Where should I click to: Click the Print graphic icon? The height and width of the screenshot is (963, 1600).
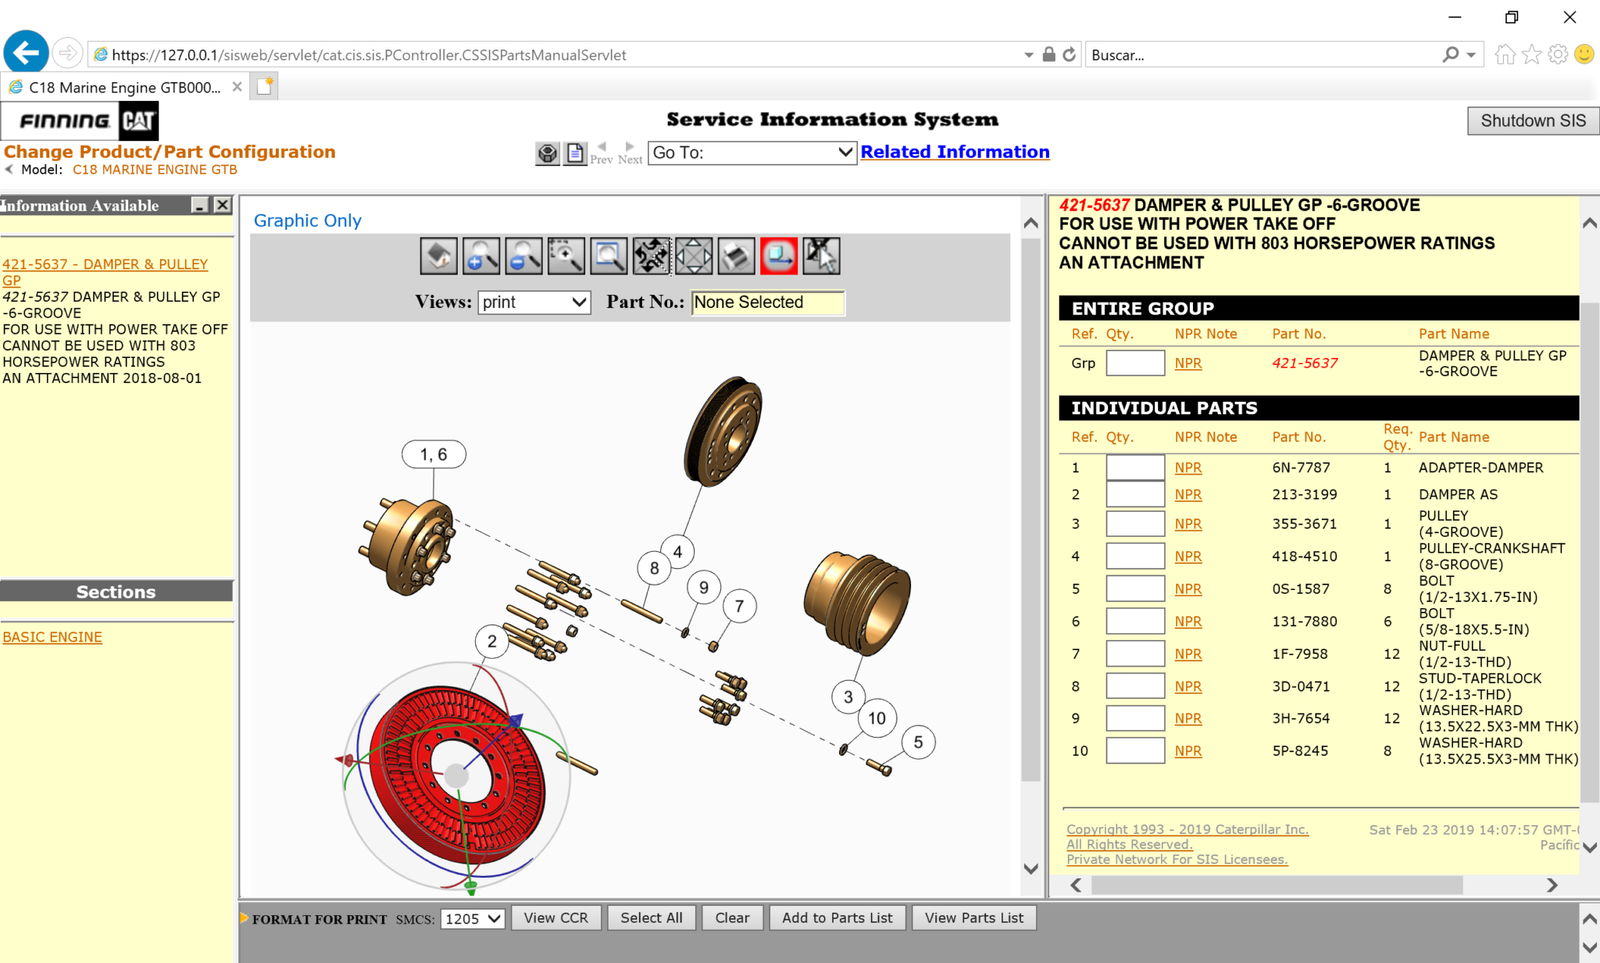point(736,256)
